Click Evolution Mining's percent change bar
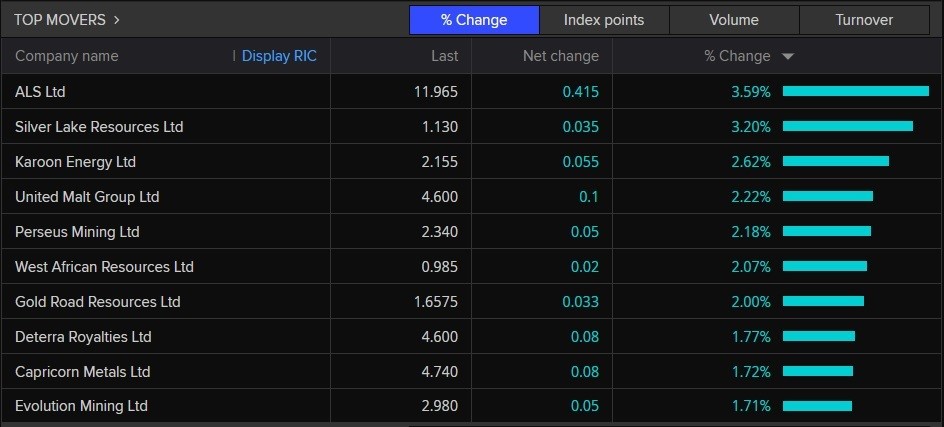Viewport: 944px width, 427px height. (817, 406)
